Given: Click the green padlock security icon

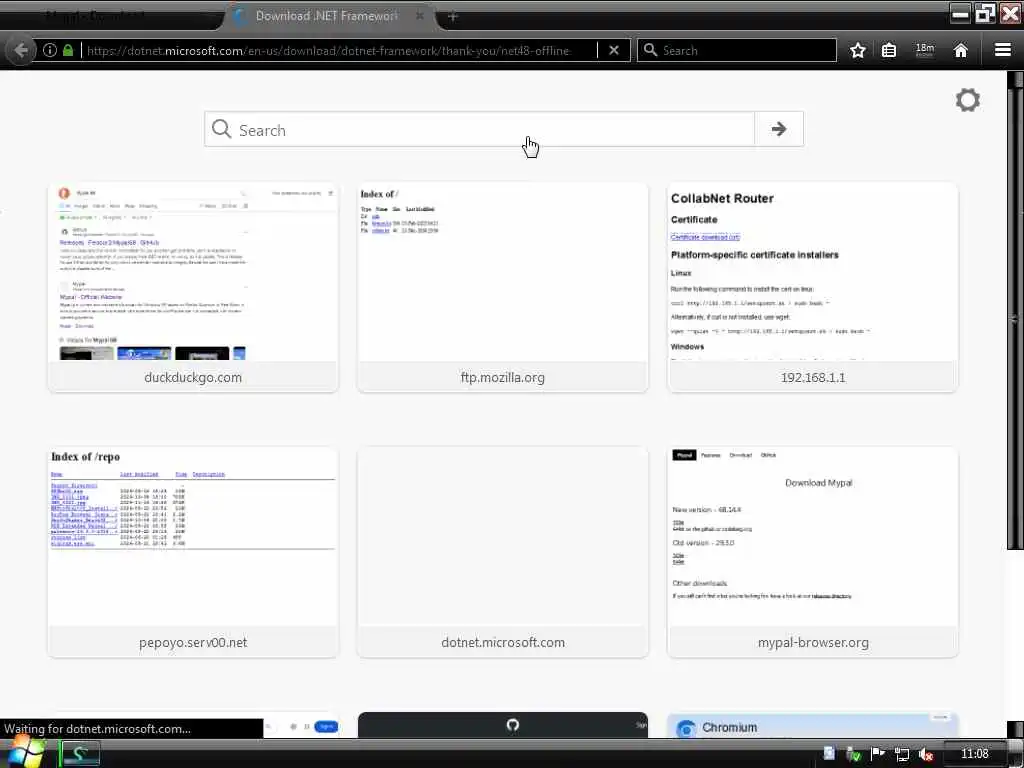Looking at the screenshot, I should 68,50.
